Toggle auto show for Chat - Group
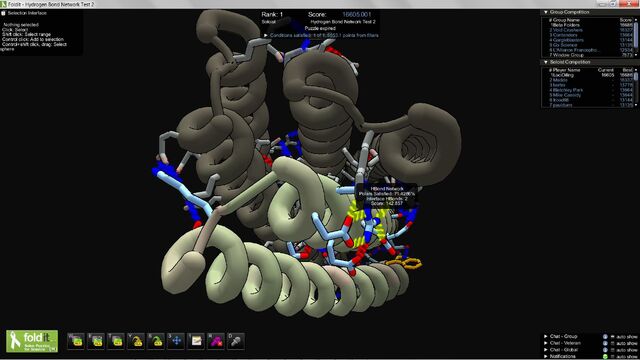This screenshot has width=640, height=360. pyautogui.click(x=612, y=337)
